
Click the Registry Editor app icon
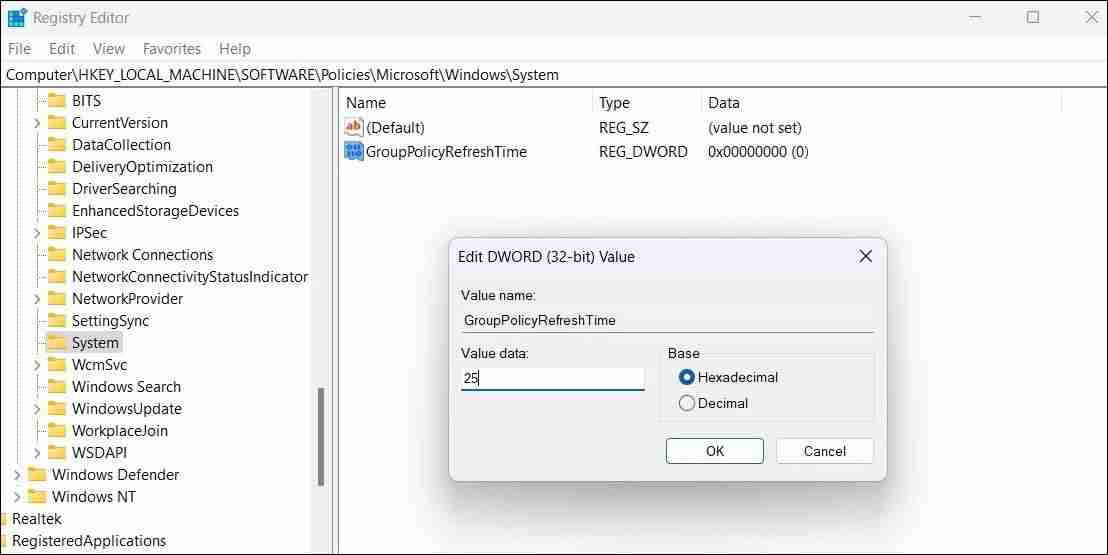point(17,18)
